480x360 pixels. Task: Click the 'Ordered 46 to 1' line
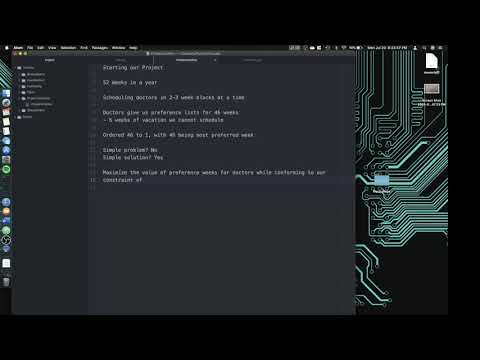[x=178, y=135]
